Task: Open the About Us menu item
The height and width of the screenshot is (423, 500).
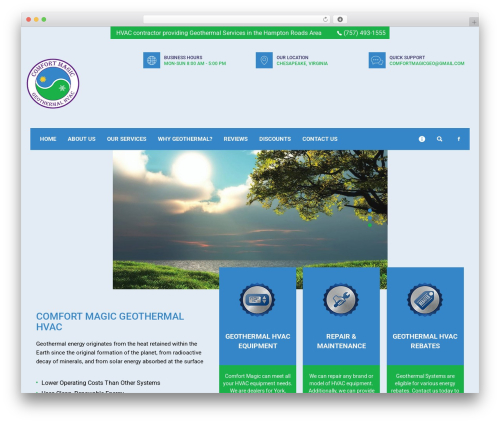Action: [82, 139]
